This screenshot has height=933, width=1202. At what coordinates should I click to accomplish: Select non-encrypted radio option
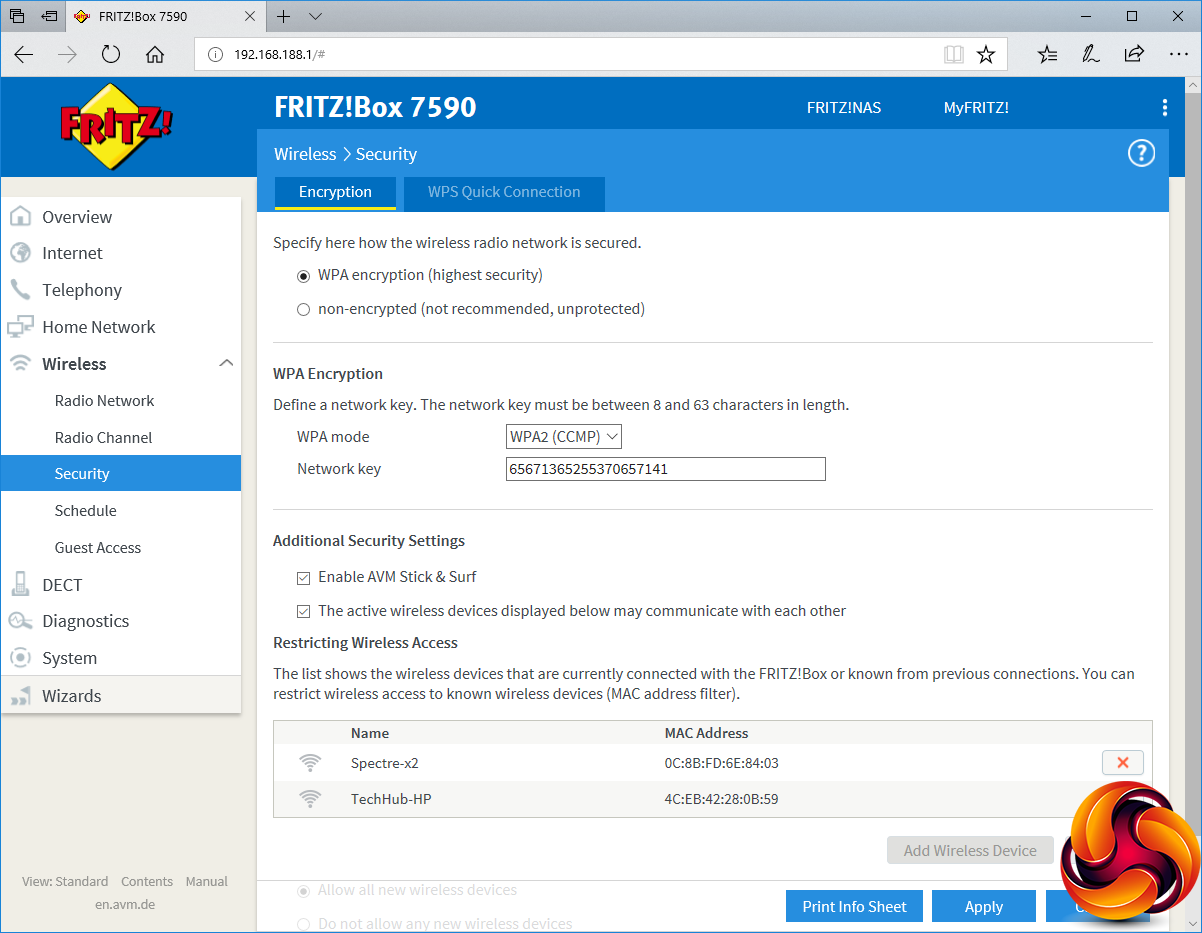(304, 310)
